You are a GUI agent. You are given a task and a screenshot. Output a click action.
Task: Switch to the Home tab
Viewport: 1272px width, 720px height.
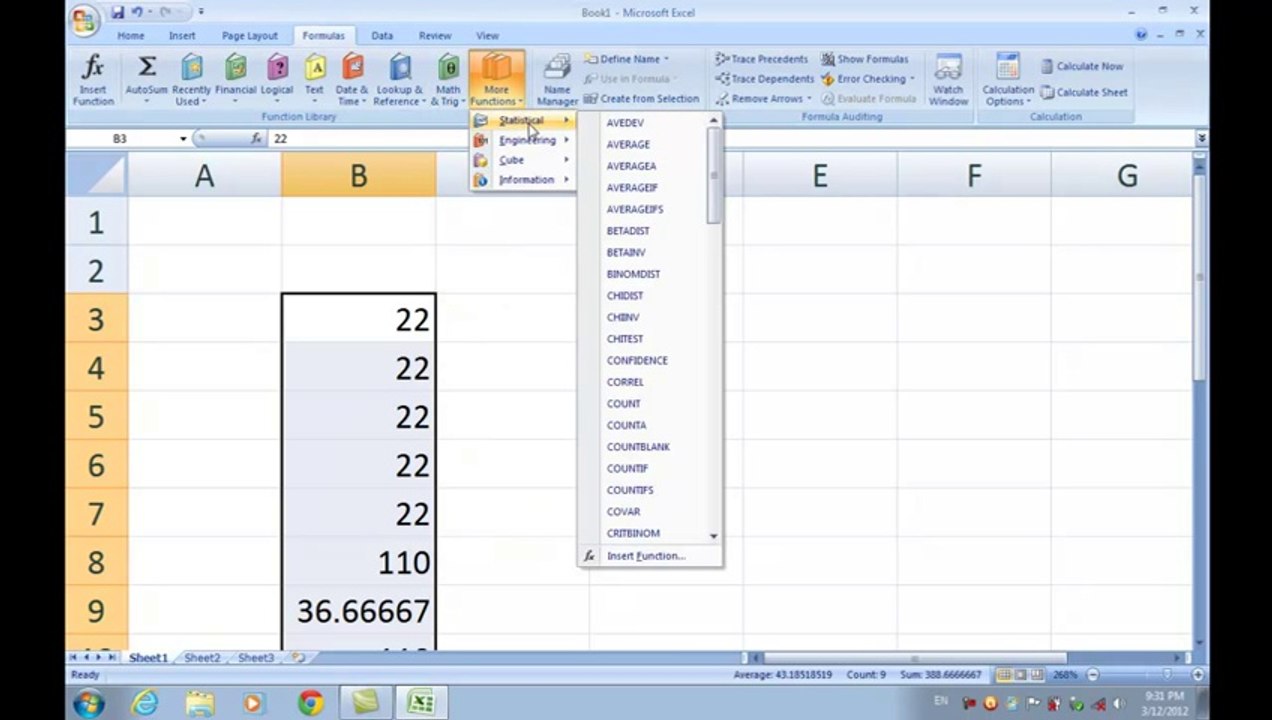[x=130, y=35]
